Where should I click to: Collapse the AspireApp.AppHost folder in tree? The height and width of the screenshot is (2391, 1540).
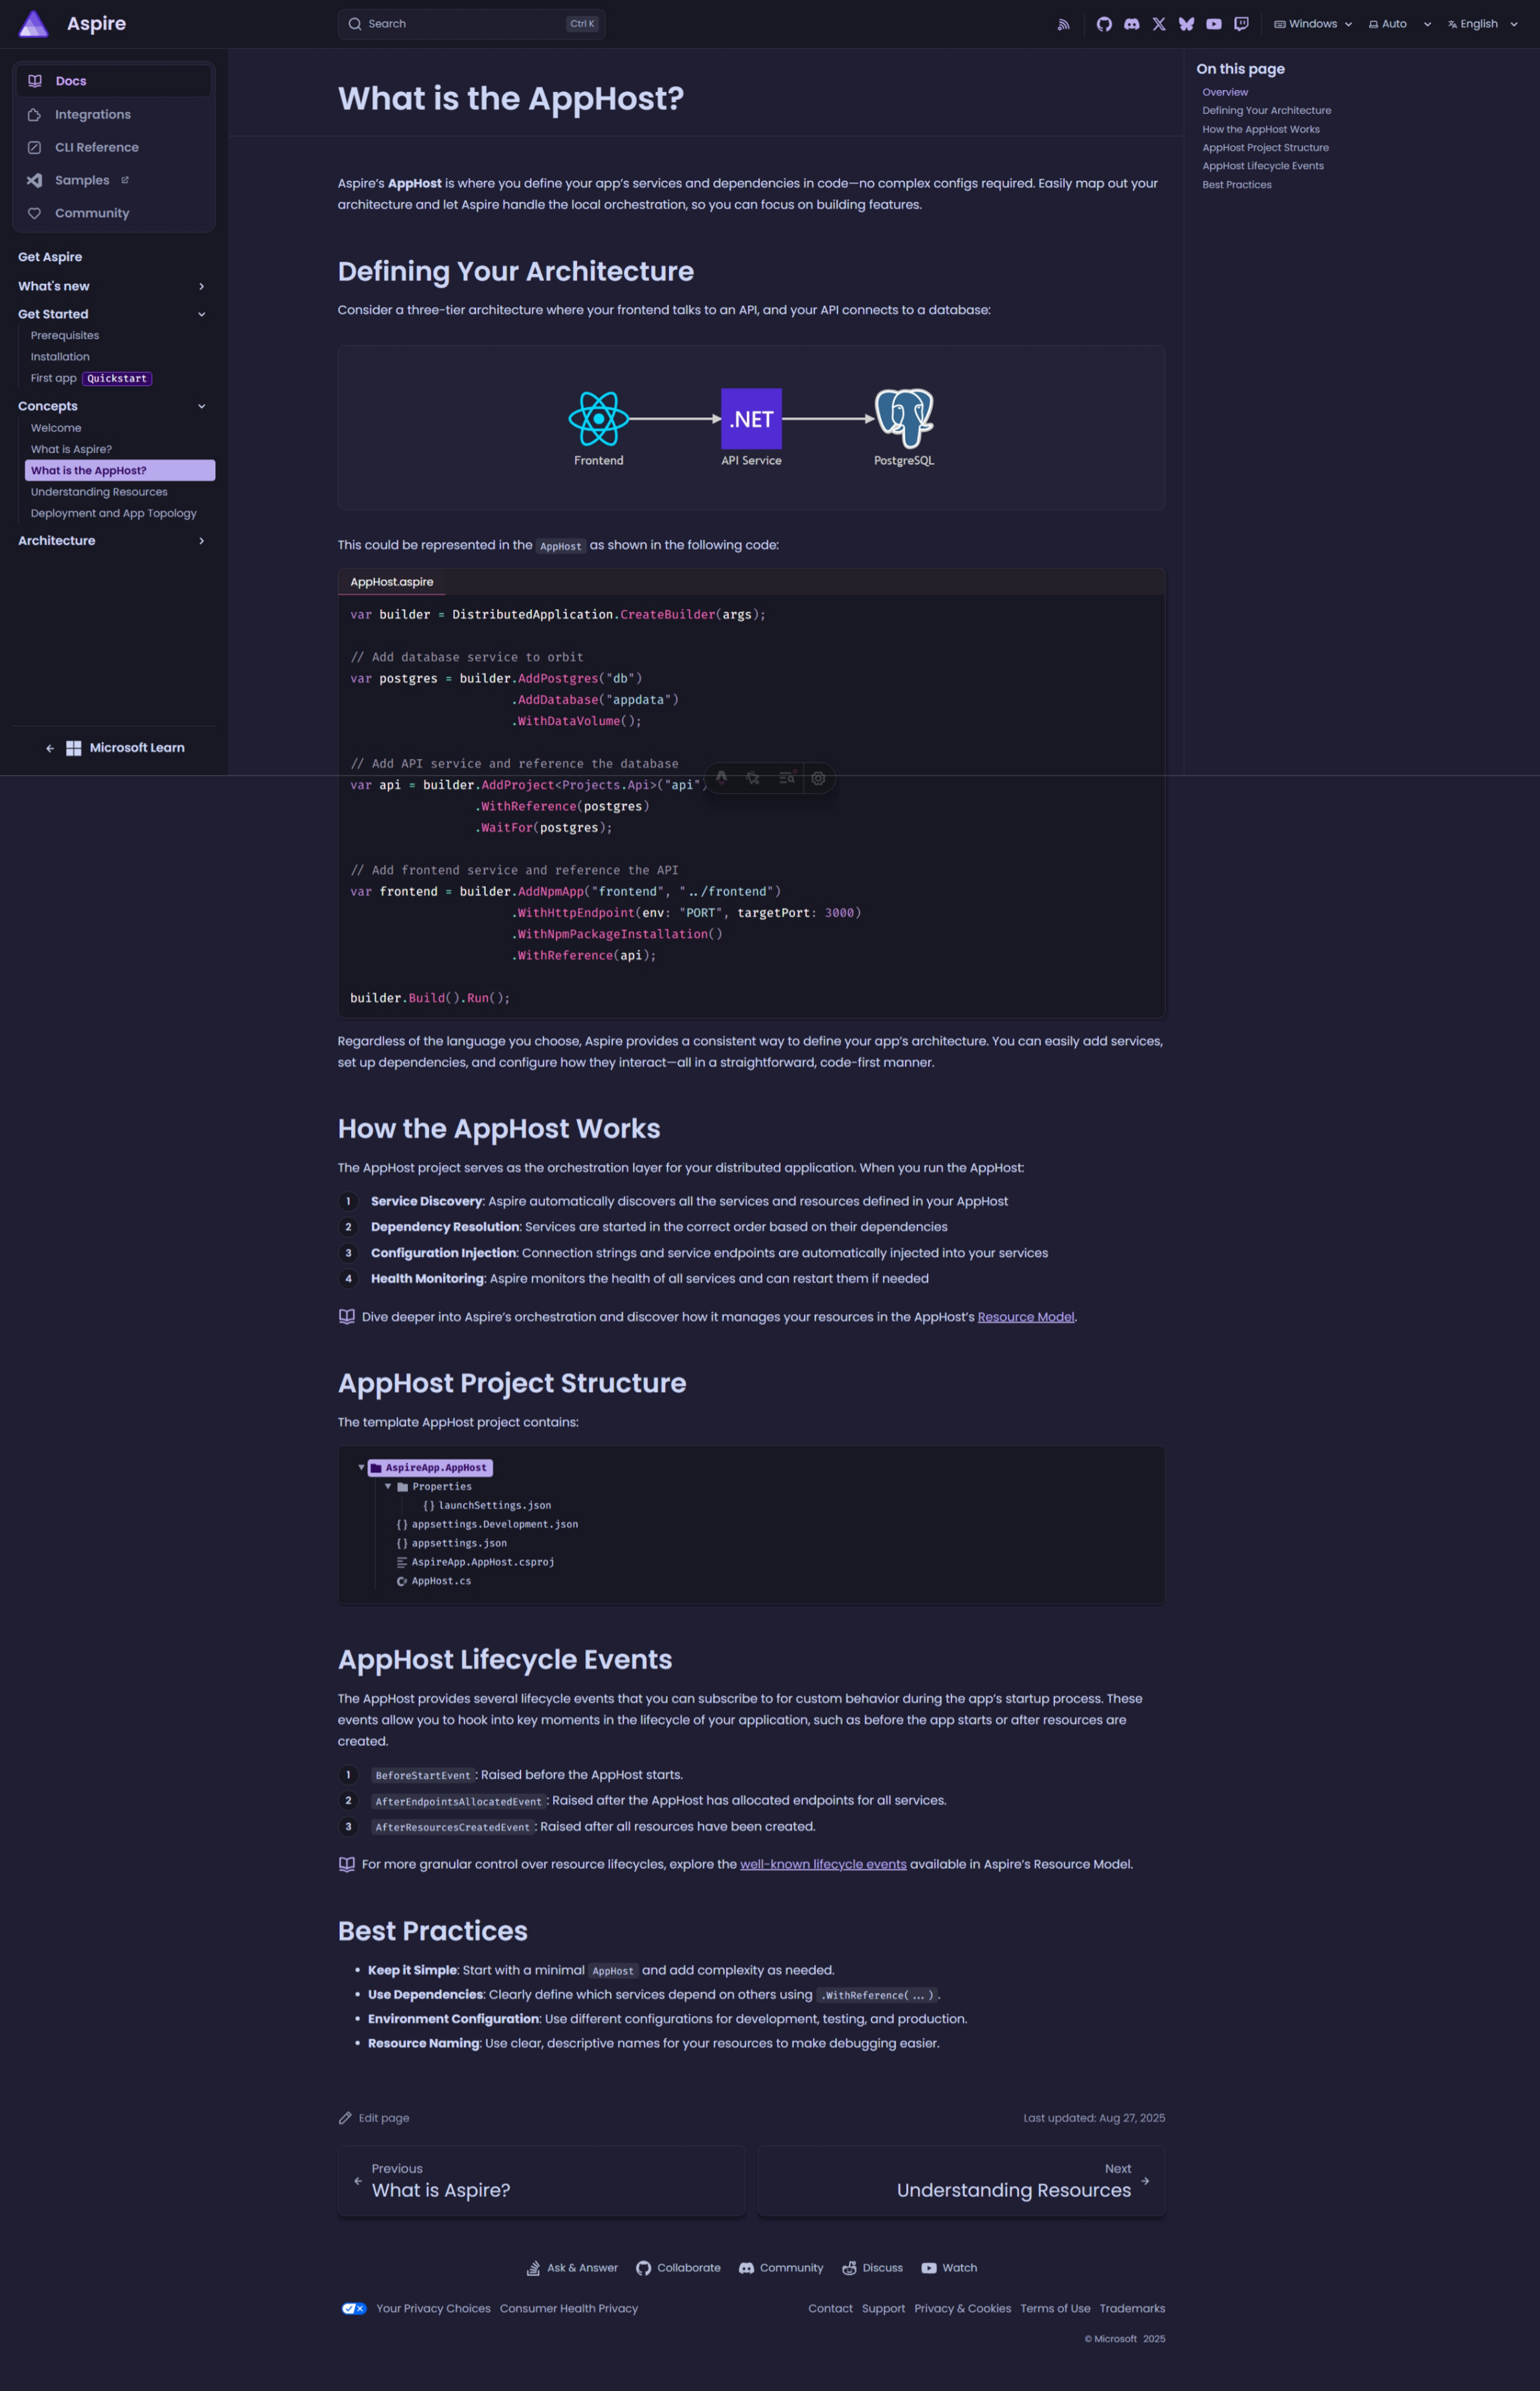point(361,1467)
